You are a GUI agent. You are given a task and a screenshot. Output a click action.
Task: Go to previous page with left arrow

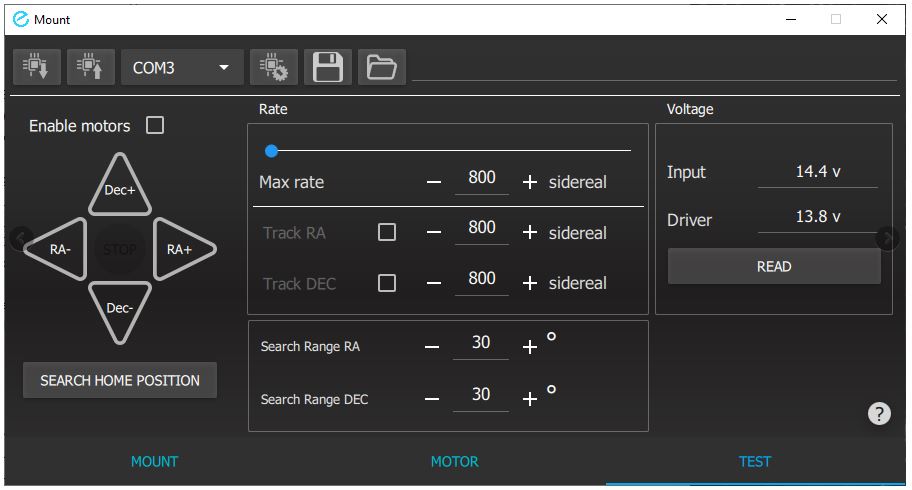coord(20,238)
